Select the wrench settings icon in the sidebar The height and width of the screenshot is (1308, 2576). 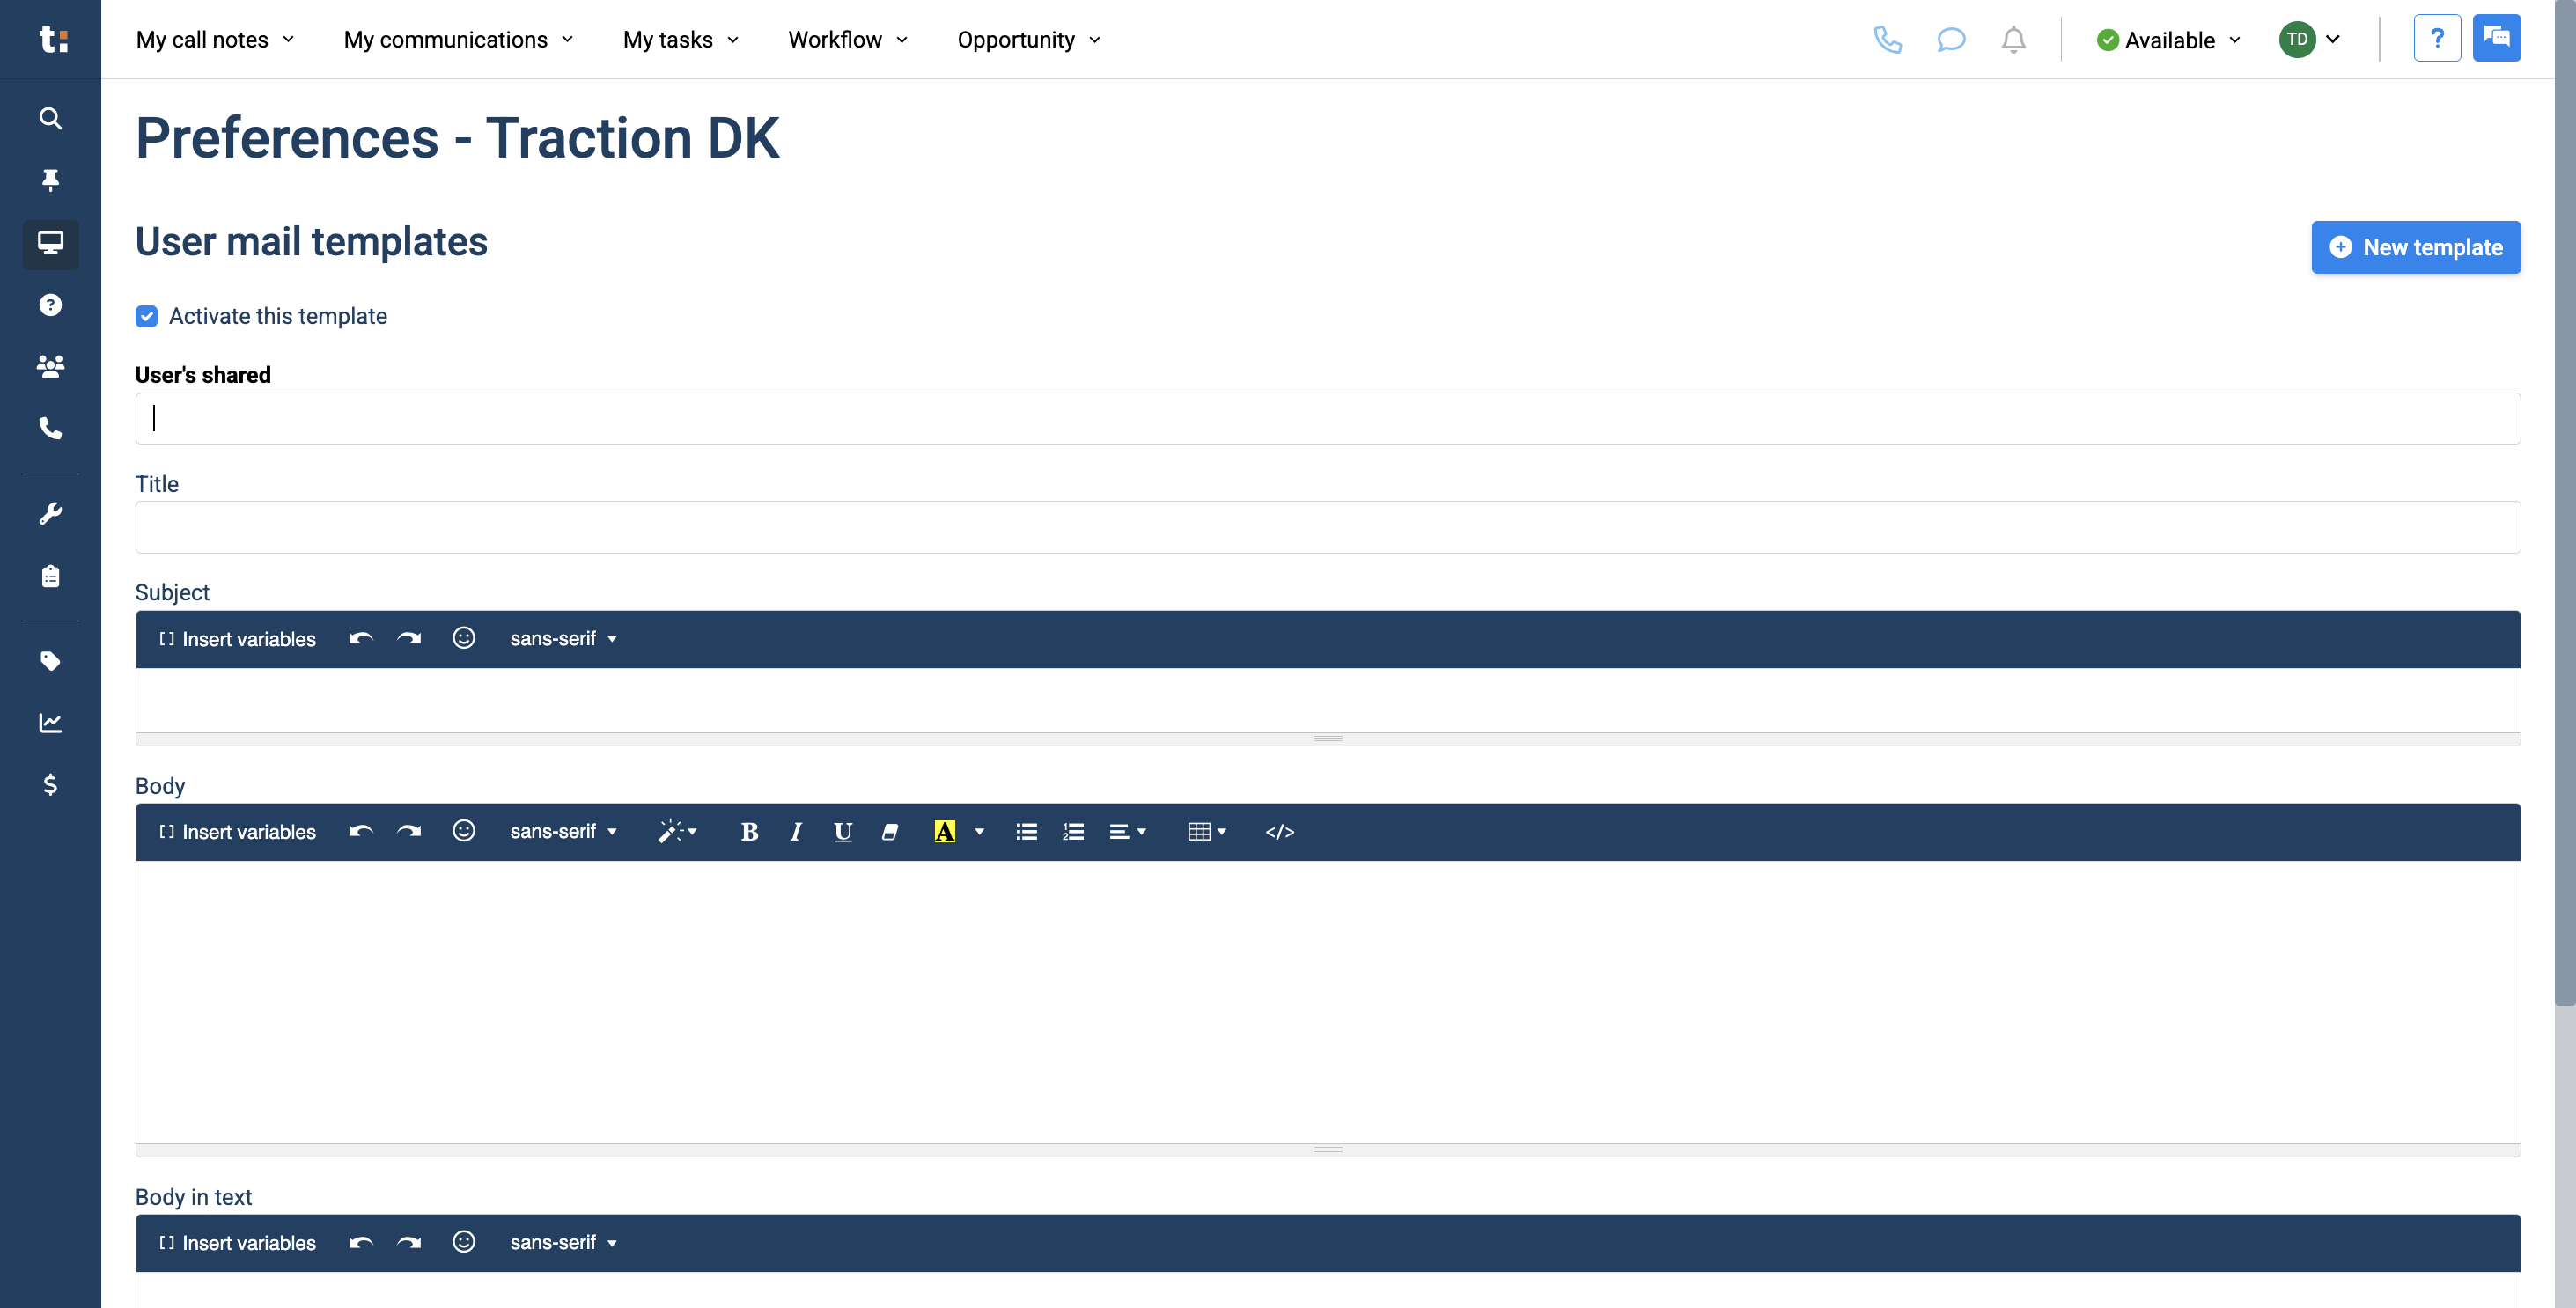click(50, 513)
